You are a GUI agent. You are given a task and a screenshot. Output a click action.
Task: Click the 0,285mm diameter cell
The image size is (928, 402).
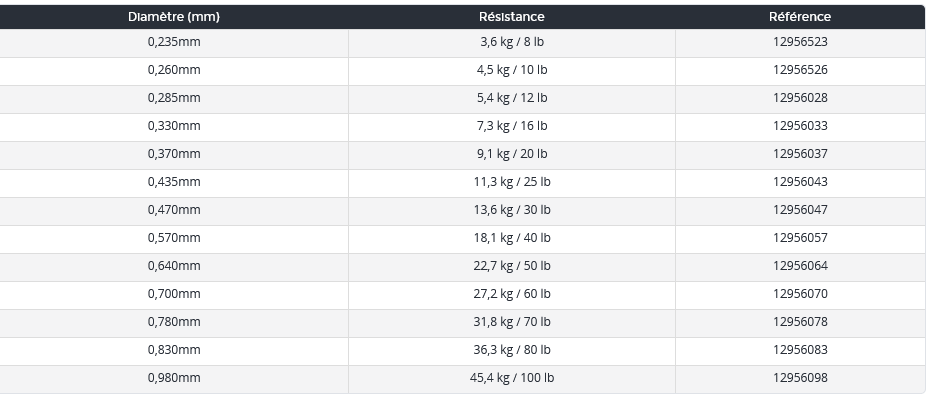pos(174,98)
